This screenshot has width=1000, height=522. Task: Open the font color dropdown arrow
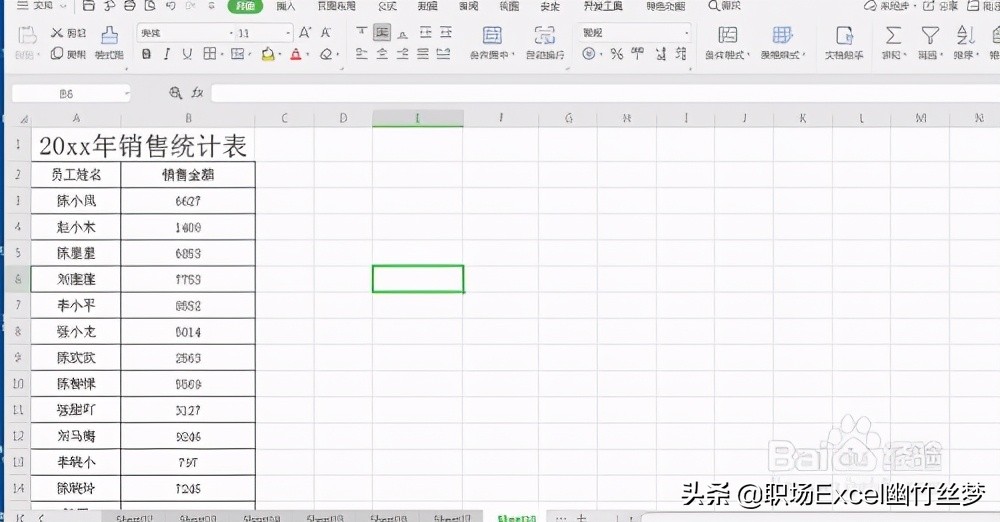(x=308, y=55)
